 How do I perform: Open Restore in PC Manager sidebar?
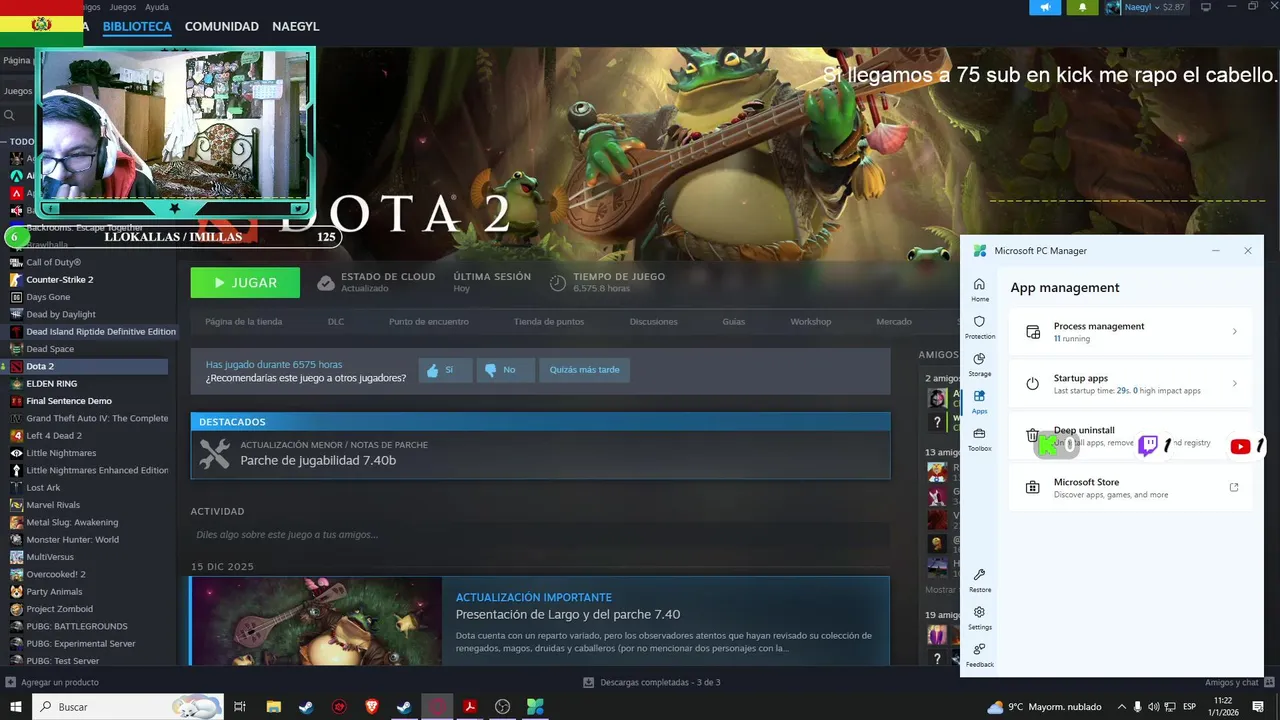tap(980, 580)
